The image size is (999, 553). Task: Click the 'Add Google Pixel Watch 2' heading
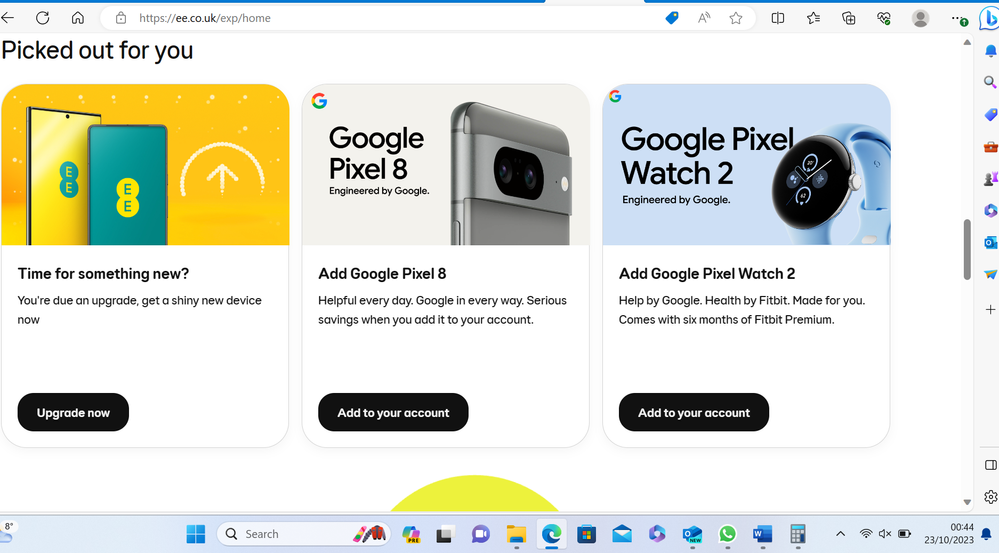click(x=707, y=274)
